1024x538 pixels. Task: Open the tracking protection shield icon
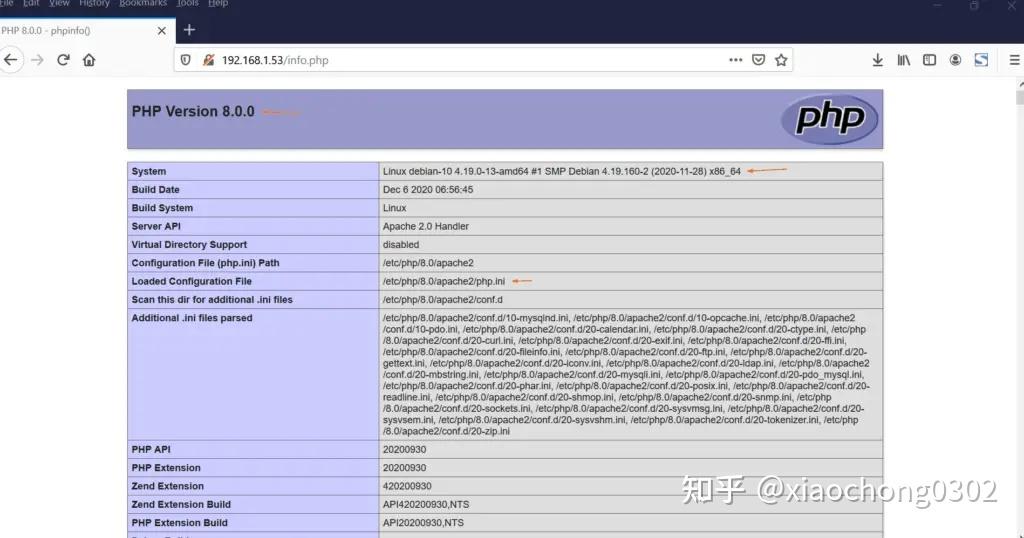(185, 60)
